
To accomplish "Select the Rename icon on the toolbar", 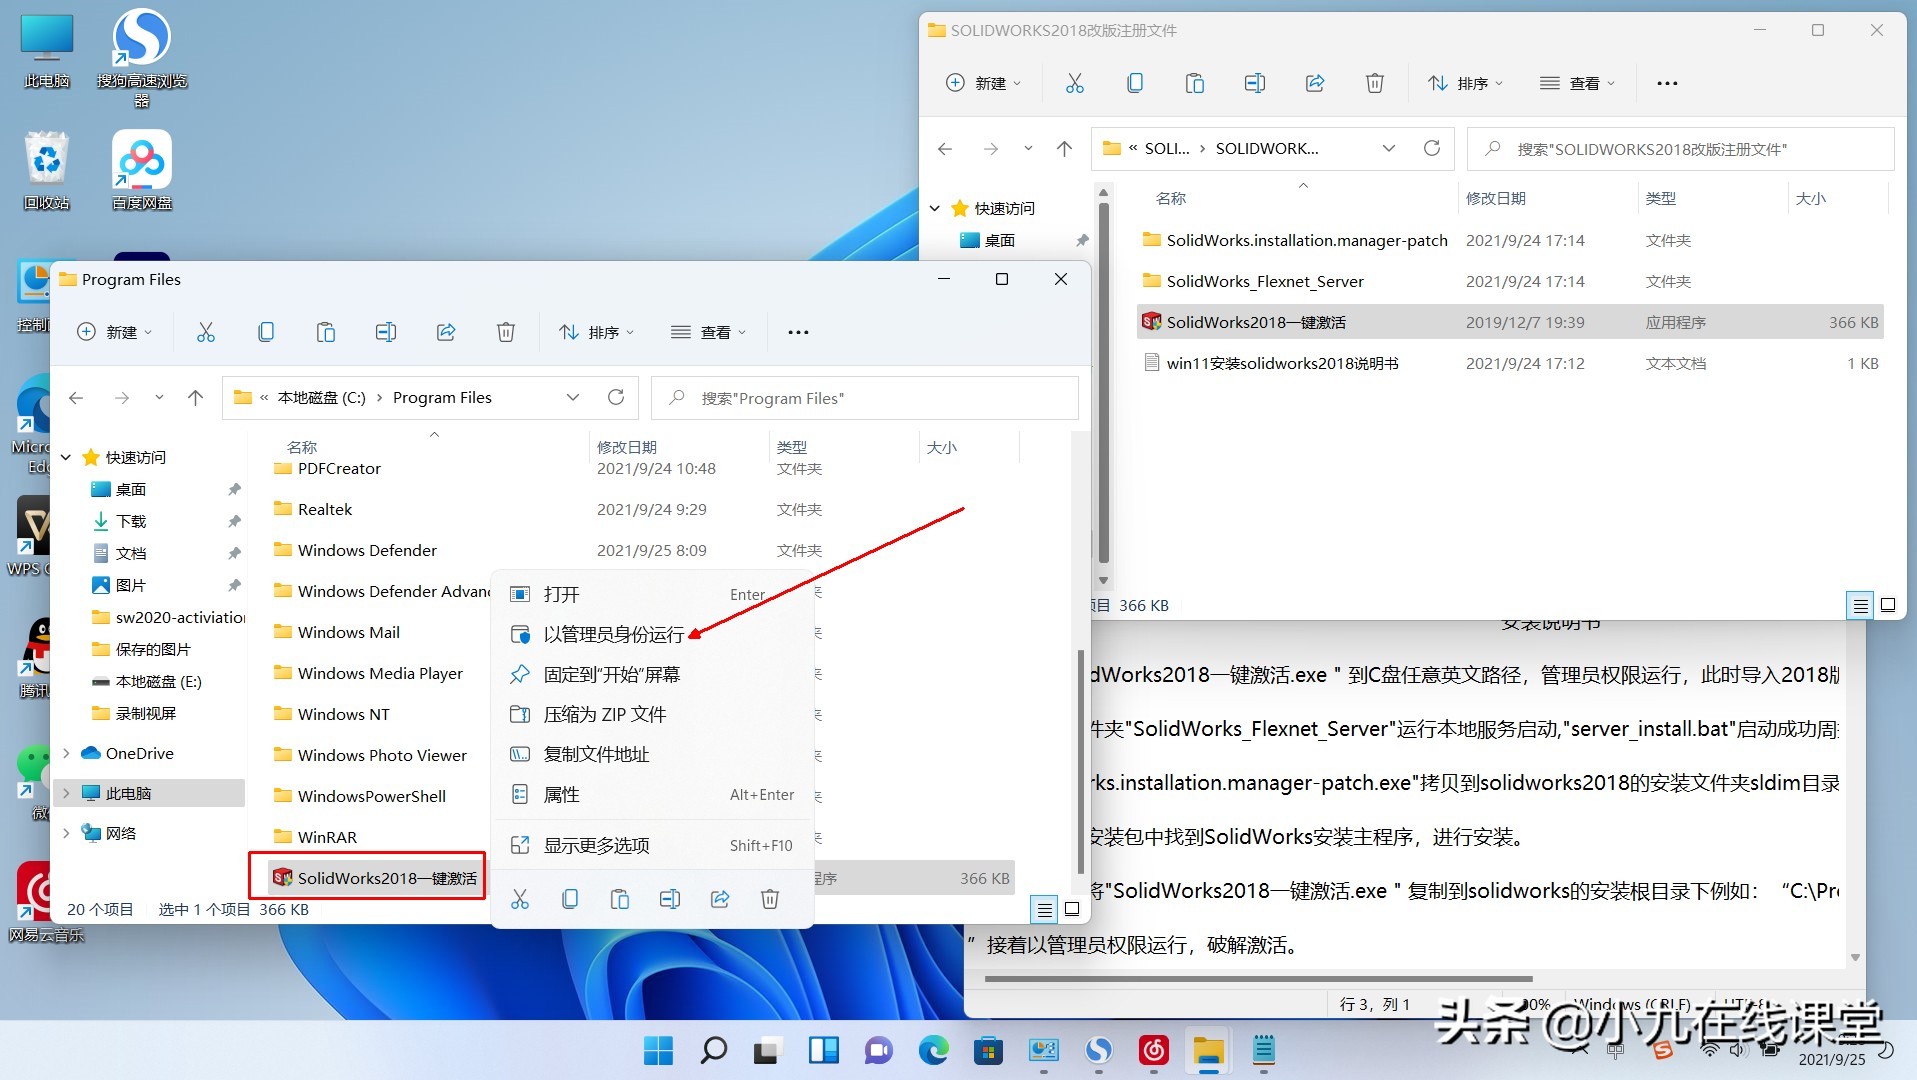I will [x=386, y=332].
